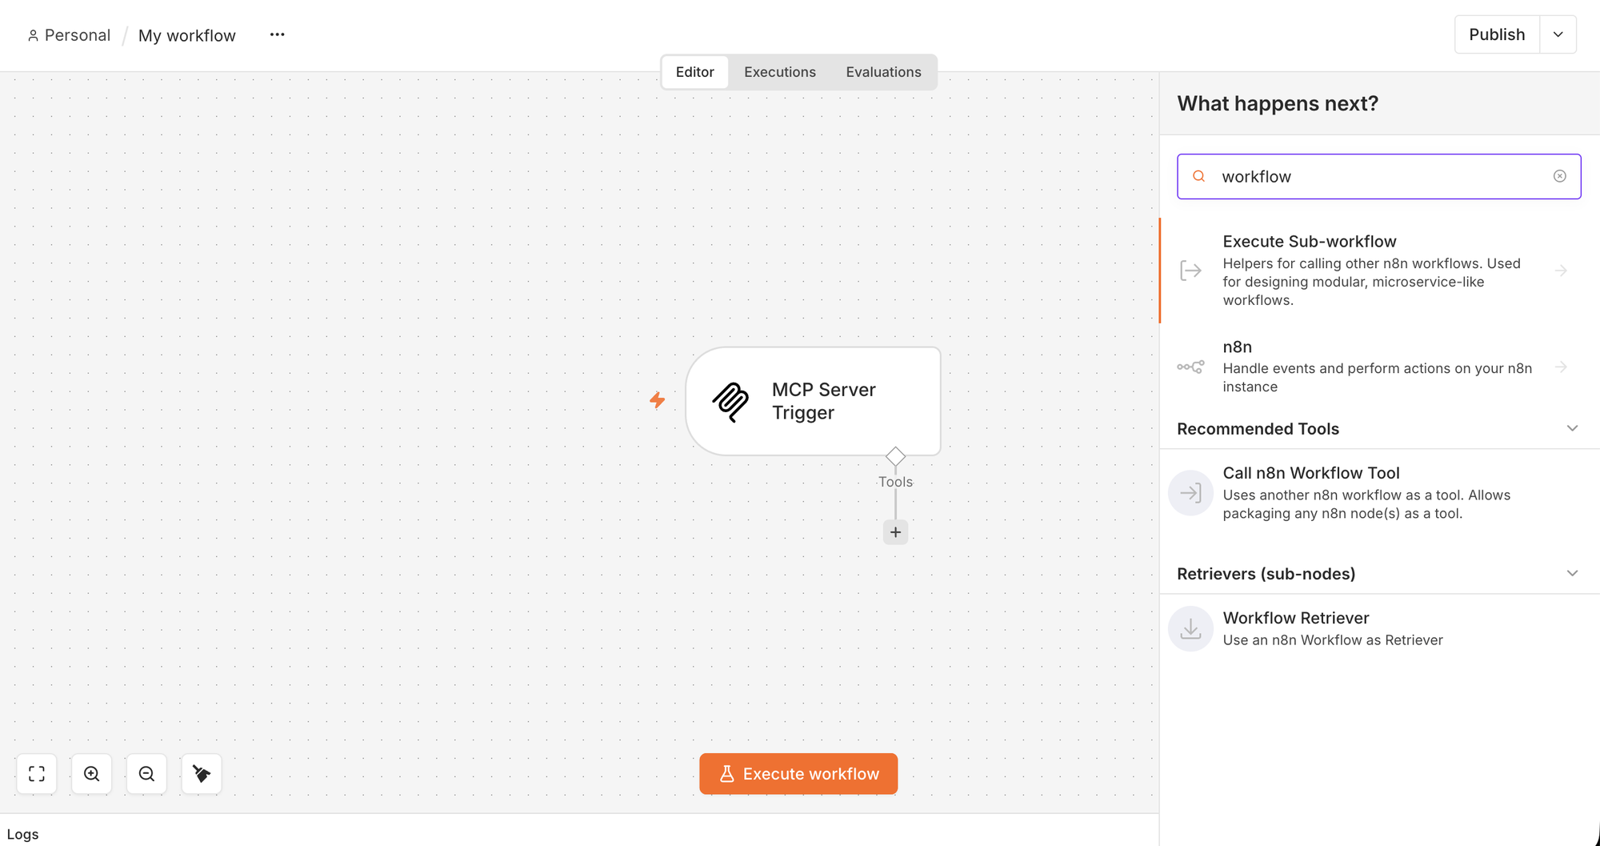The image size is (1600, 846).
Task: Add a tool with the plus button
Action: [895, 532]
